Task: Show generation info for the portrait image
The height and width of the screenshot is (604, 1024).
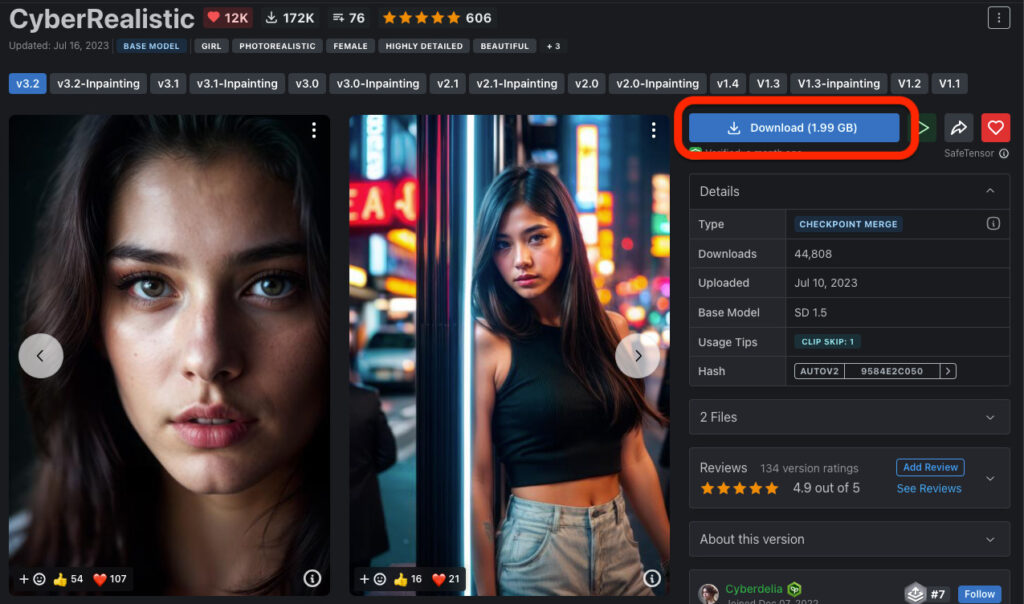Action: [312, 579]
